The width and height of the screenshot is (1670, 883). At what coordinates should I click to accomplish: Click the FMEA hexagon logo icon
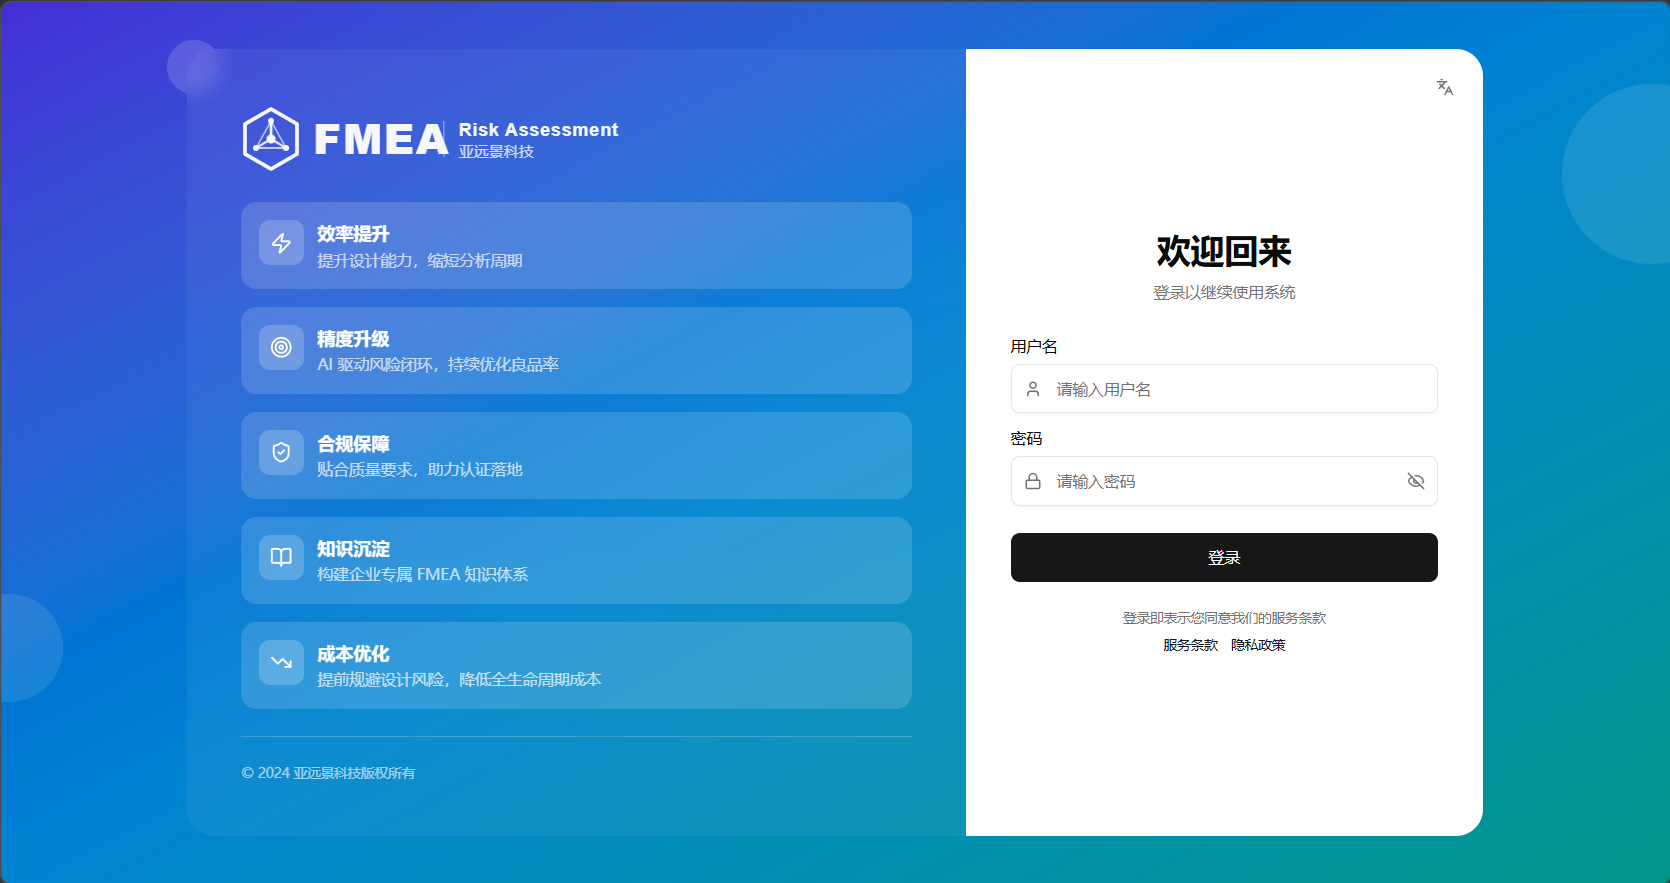click(x=271, y=139)
